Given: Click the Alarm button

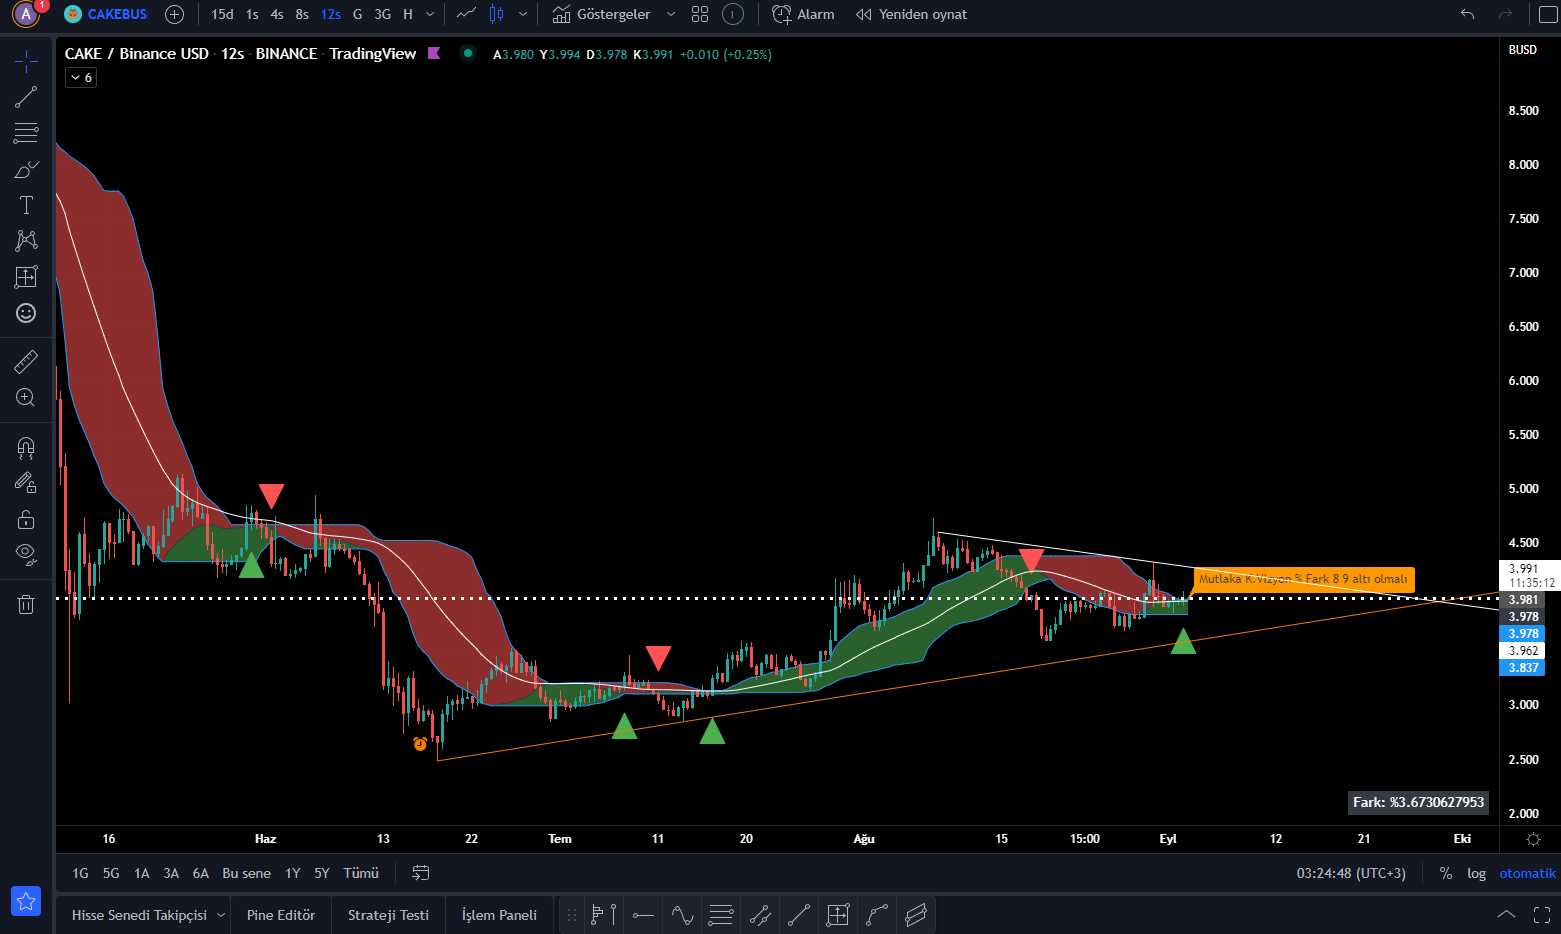Looking at the screenshot, I should click(803, 14).
